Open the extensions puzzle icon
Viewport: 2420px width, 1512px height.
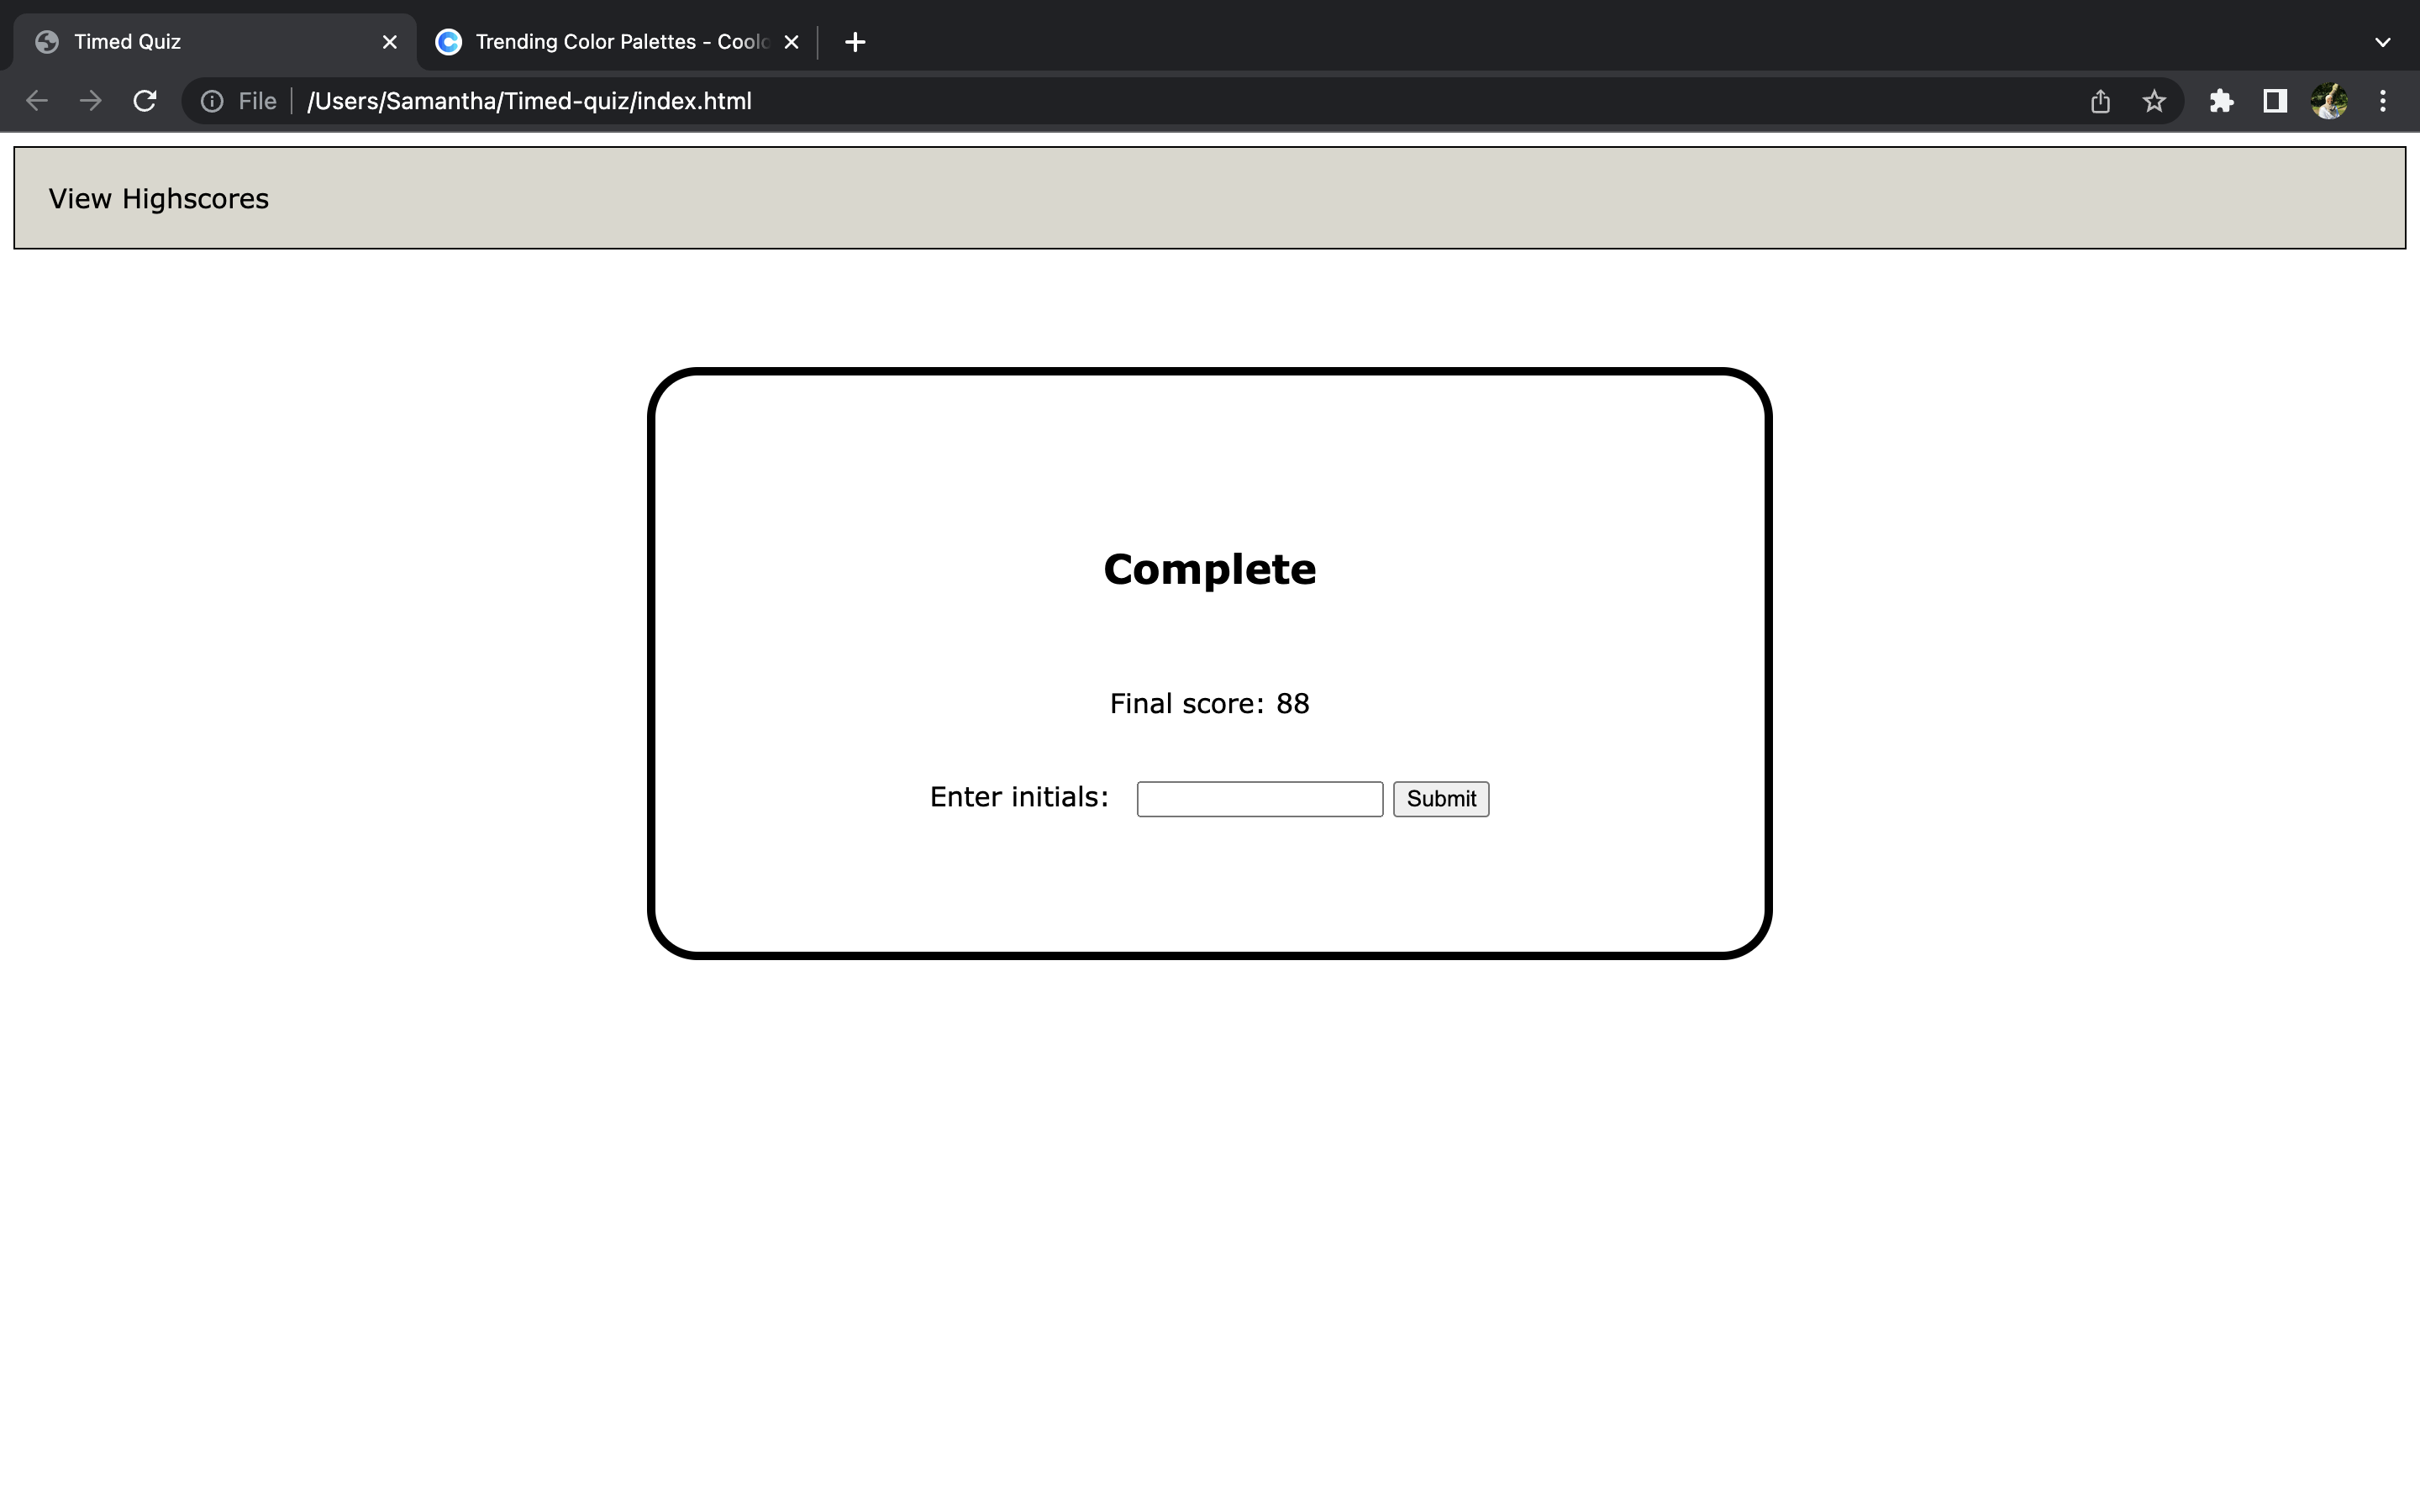pyautogui.click(x=2222, y=100)
